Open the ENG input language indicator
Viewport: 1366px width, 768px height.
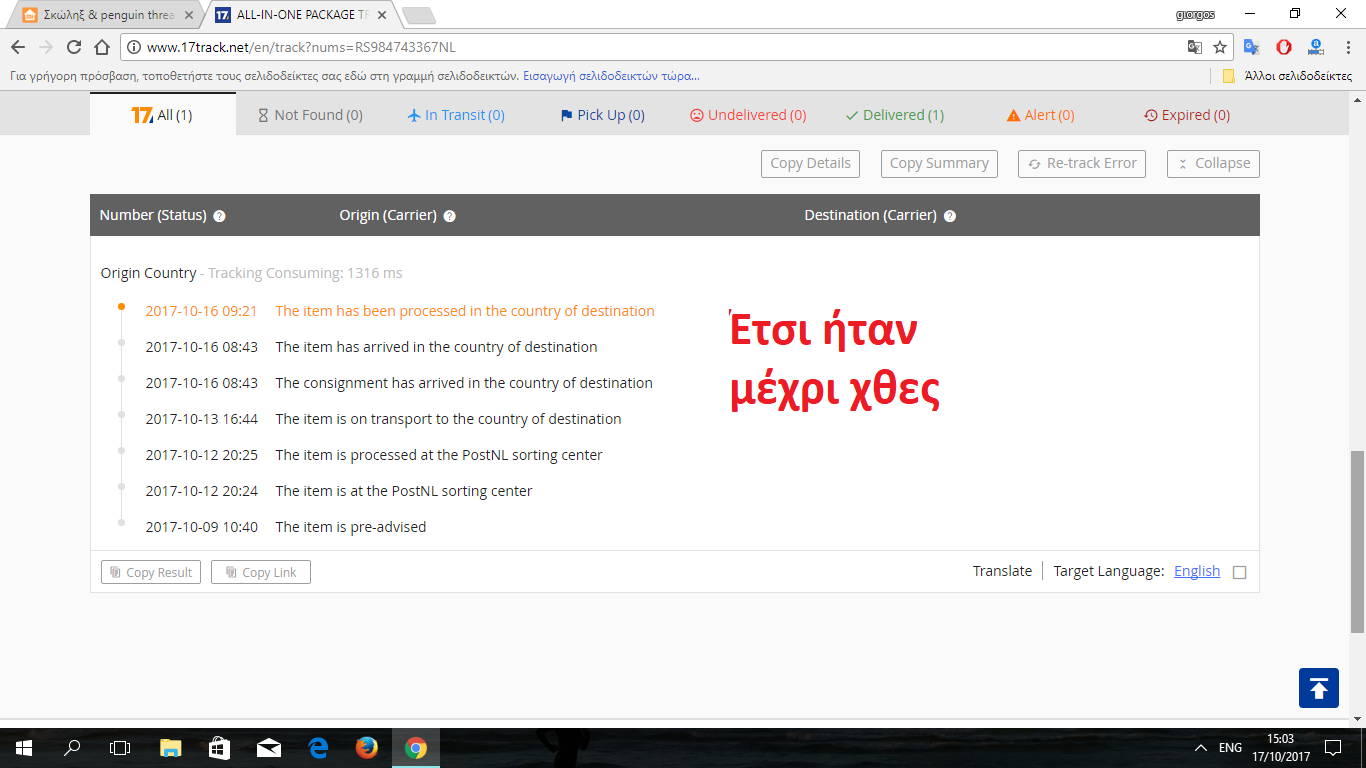[1230, 748]
